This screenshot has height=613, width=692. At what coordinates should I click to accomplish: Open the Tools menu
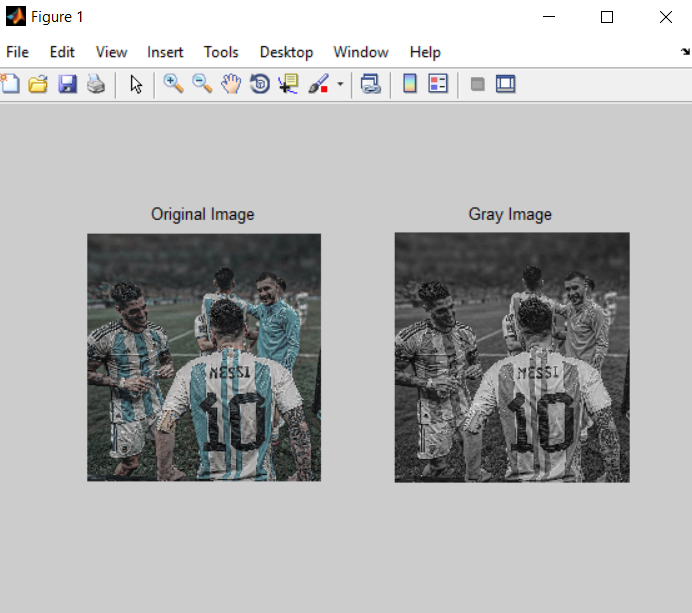221,52
